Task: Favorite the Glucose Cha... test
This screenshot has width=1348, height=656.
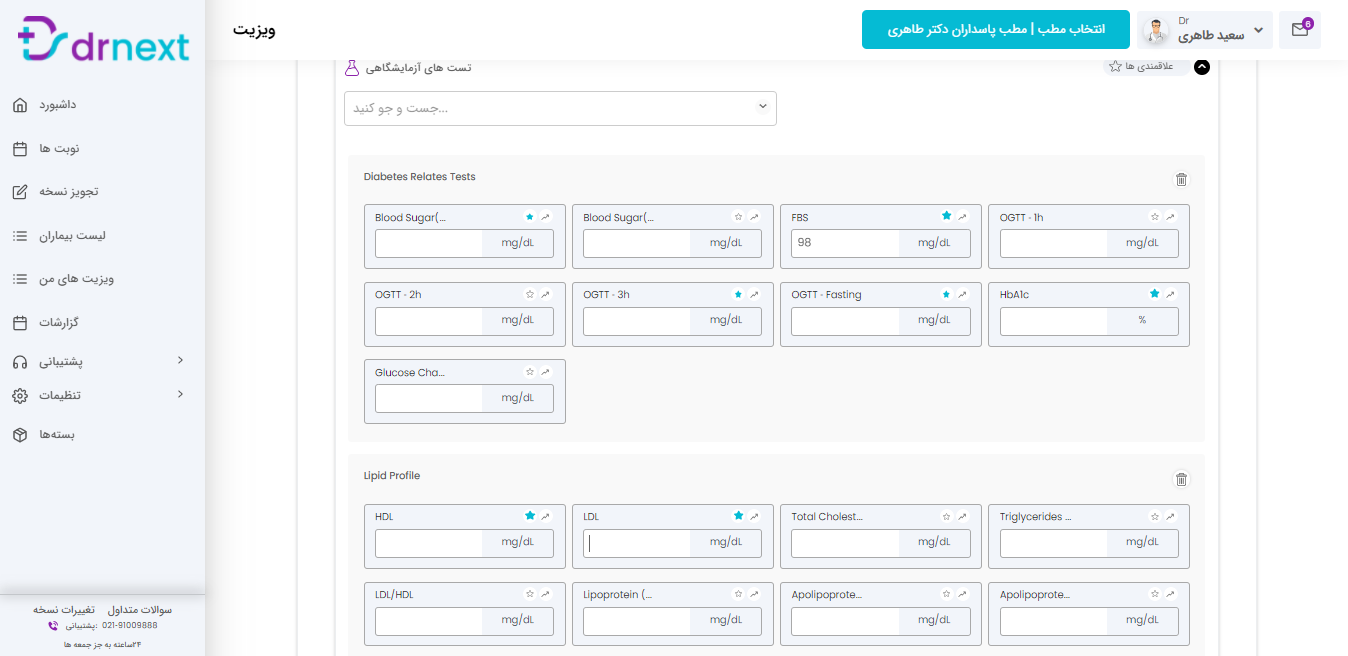Action: pyautogui.click(x=531, y=372)
